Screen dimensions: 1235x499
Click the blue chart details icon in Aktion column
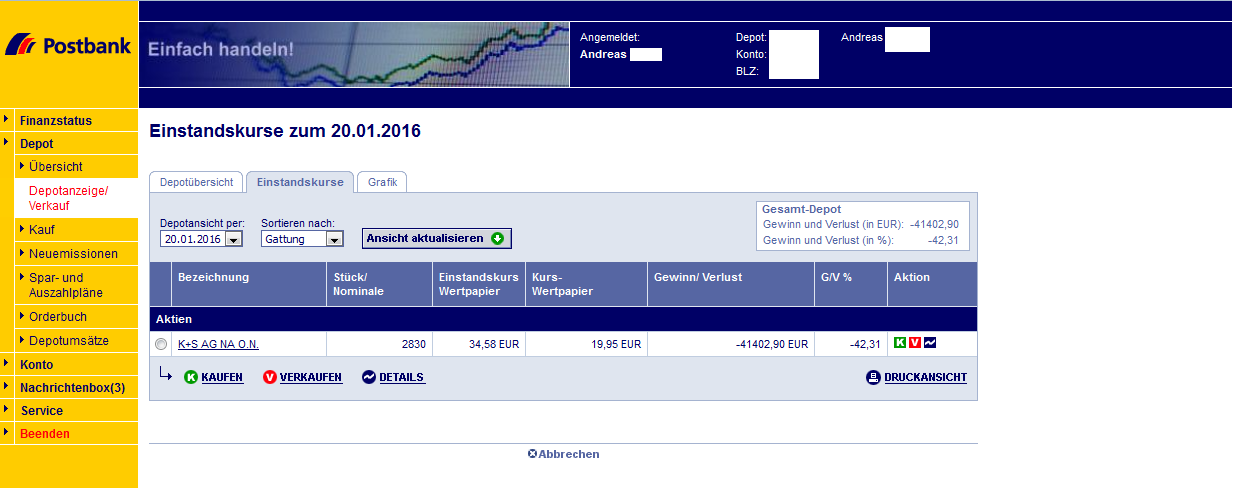coord(930,343)
